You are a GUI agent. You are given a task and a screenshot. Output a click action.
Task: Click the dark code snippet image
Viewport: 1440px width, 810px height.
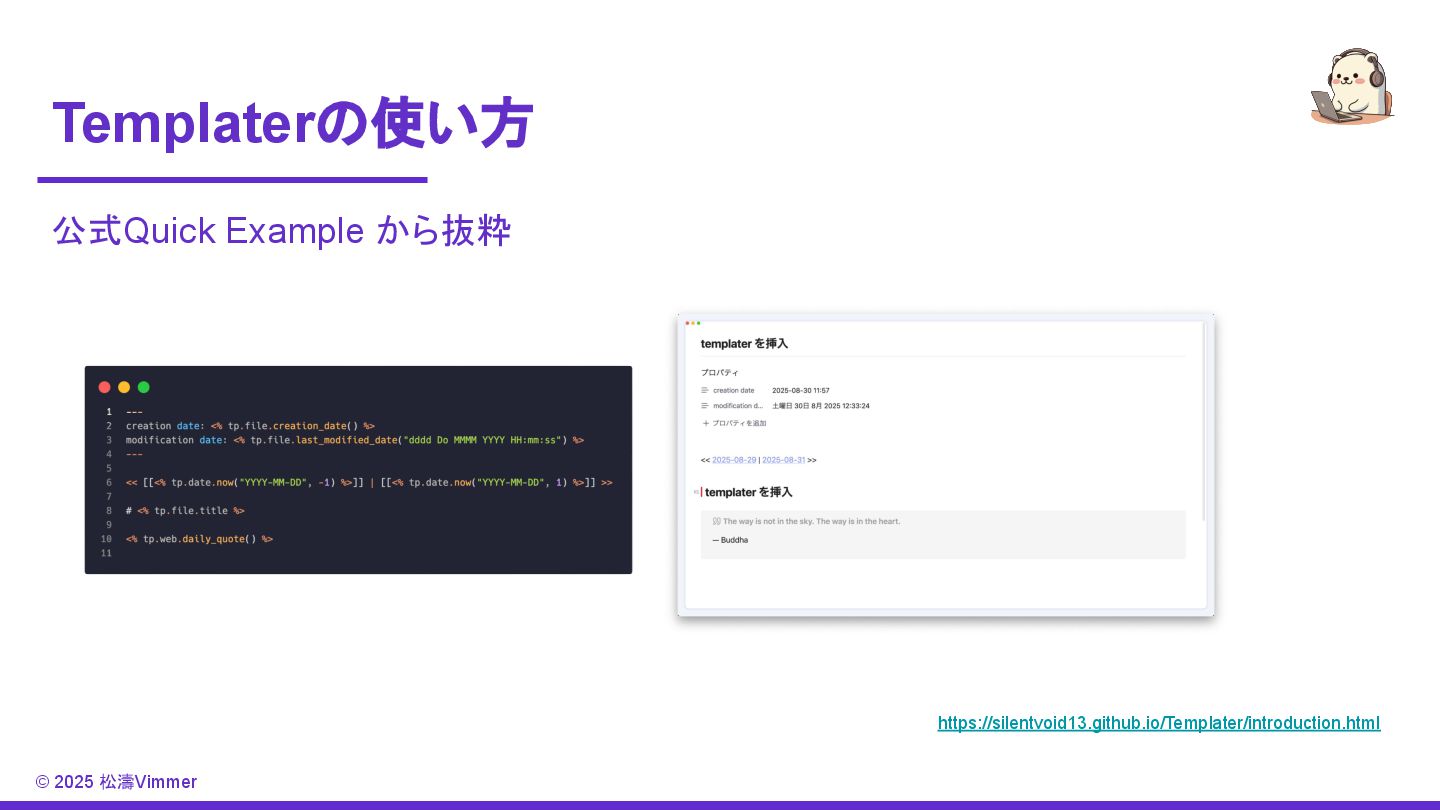[x=358, y=470]
